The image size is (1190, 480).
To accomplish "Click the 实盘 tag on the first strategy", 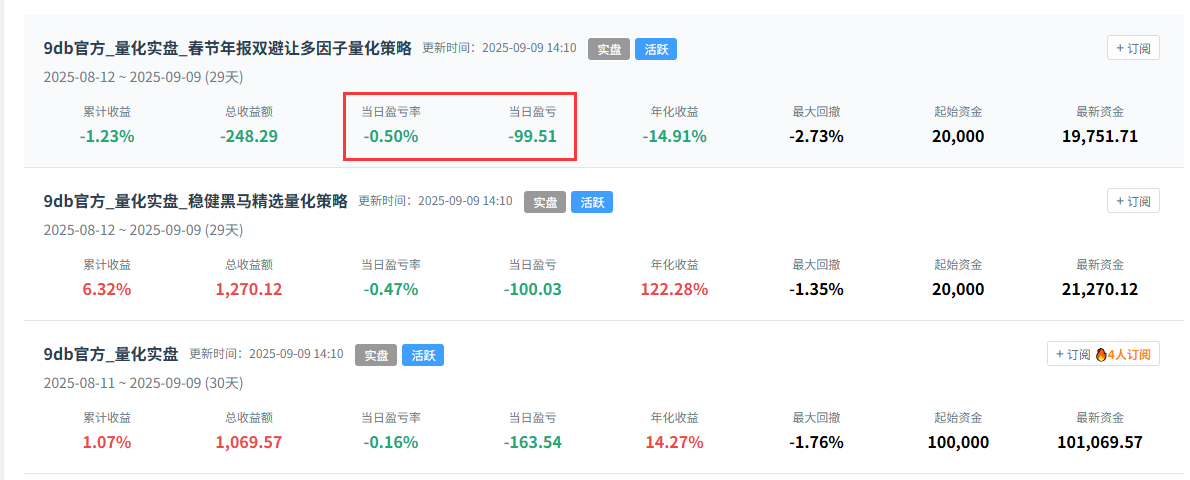I will [x=608, y=49].
